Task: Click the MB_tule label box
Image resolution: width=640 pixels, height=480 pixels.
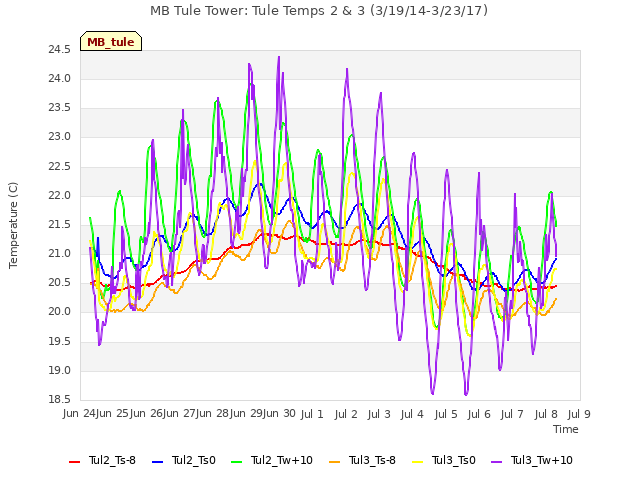Action: 111,41
